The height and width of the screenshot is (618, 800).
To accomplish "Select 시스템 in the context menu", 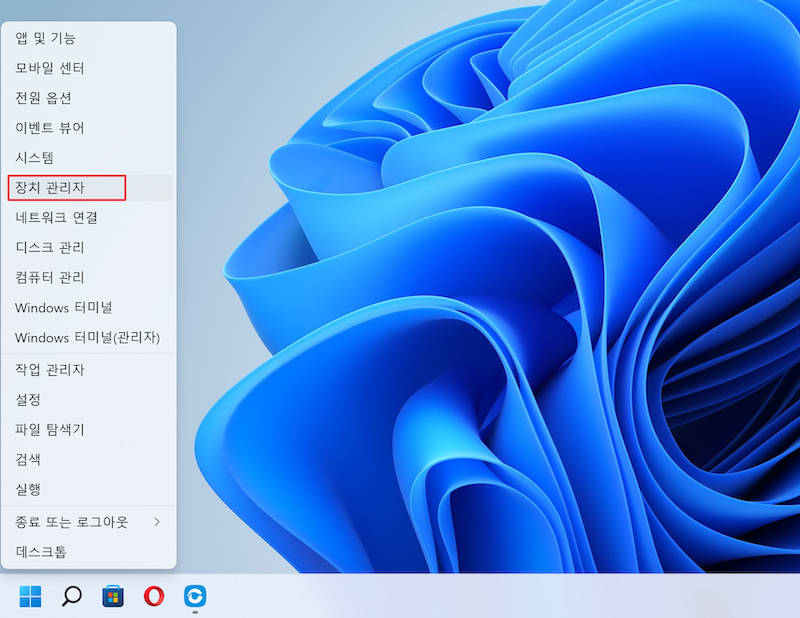I will pos(89,158).
